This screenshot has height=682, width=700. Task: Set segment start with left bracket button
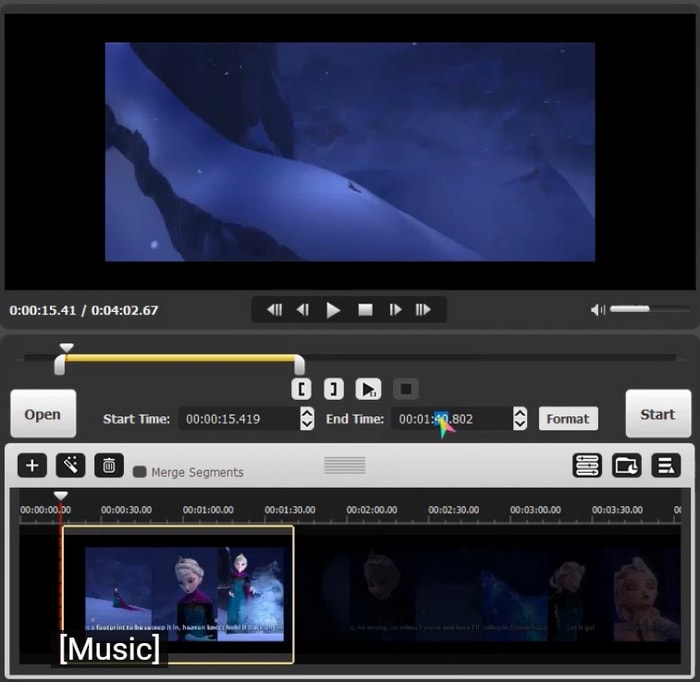(301, 389)
